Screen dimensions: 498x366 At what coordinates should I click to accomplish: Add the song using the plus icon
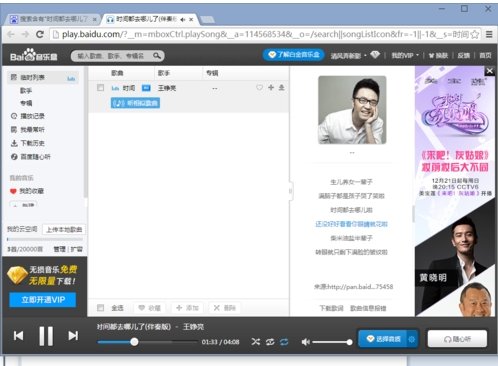[x=271, y=87]
